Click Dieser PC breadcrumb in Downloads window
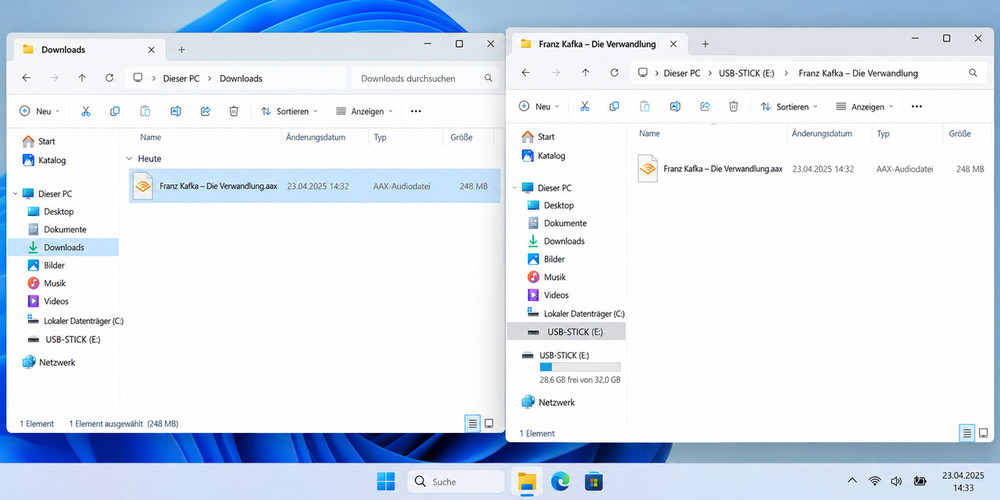1000x500 pixels. (x=181, y=78)
